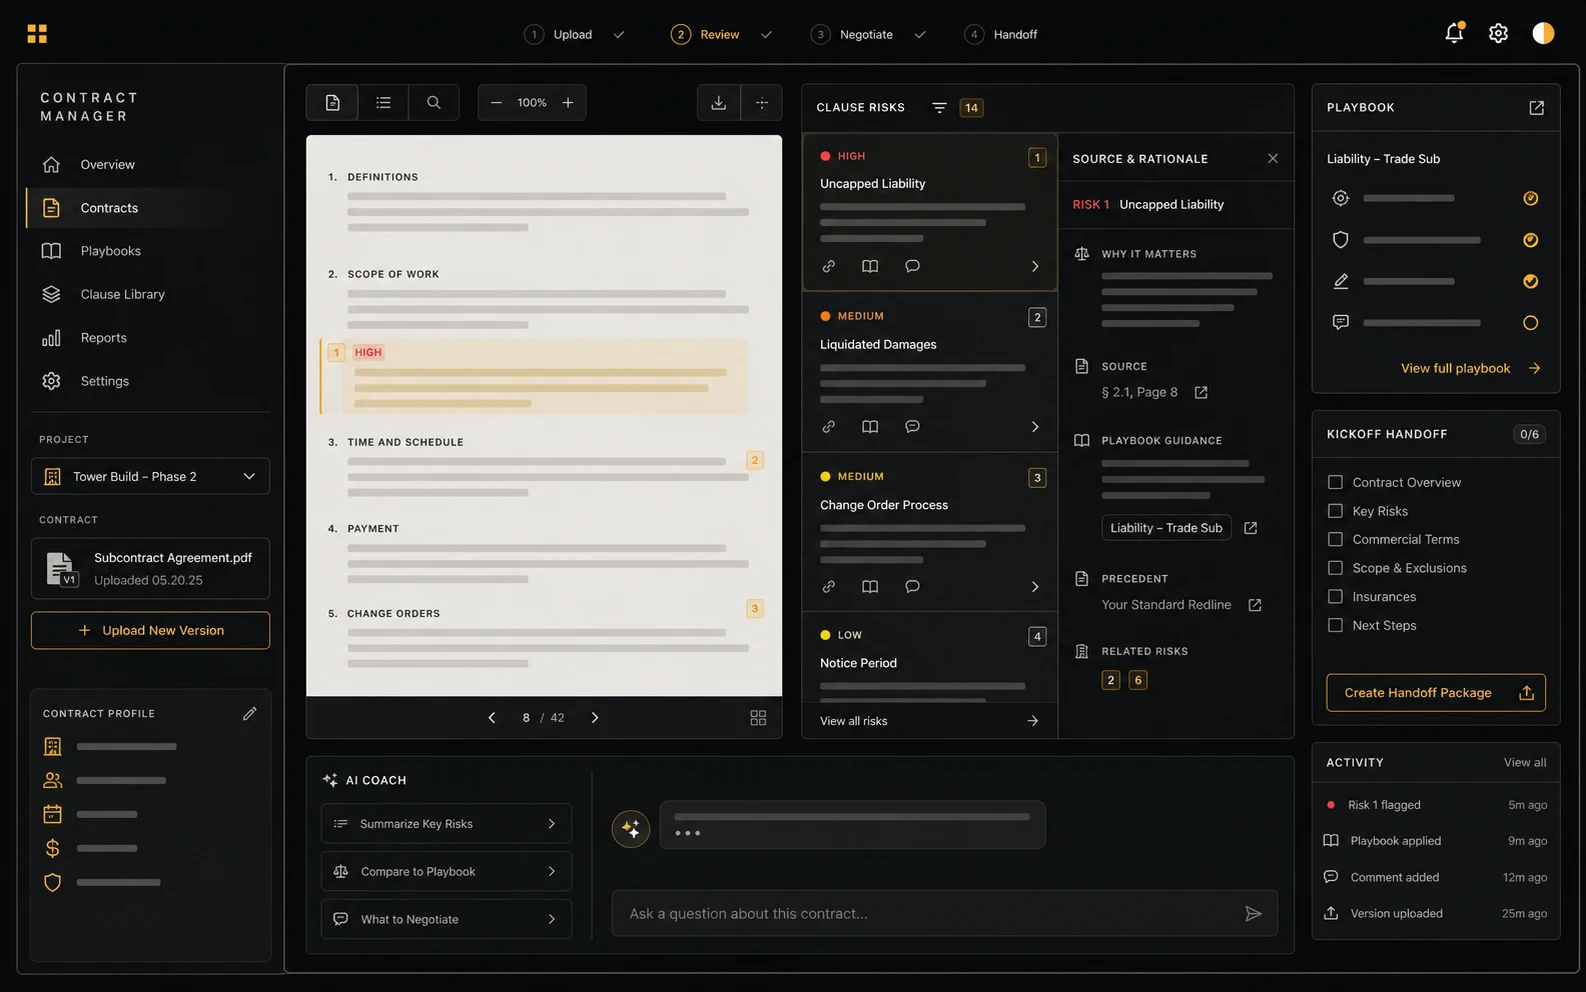Open page thumbnails grid view
The height and width of the screenshot is (992, 1586).
[x=758, y=718]
